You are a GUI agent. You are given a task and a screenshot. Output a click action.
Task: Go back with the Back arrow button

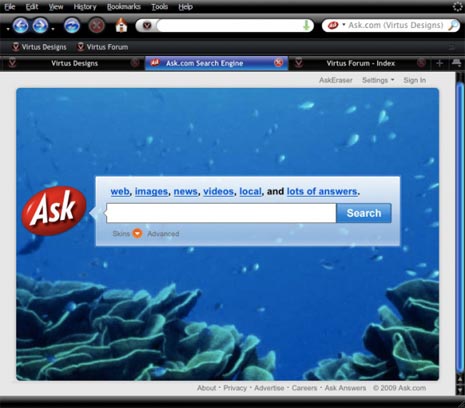(x=21, y=26)
